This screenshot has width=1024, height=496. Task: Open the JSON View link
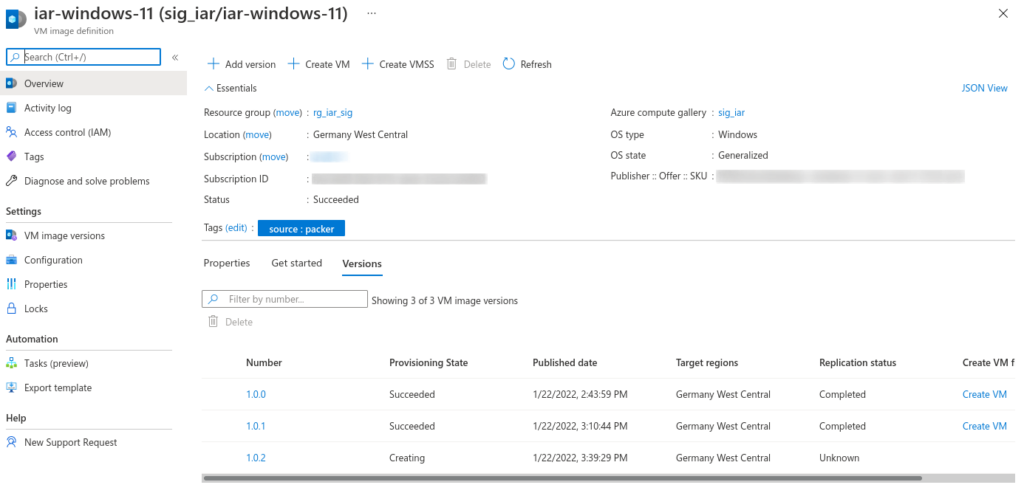click(x=984, y=88)
